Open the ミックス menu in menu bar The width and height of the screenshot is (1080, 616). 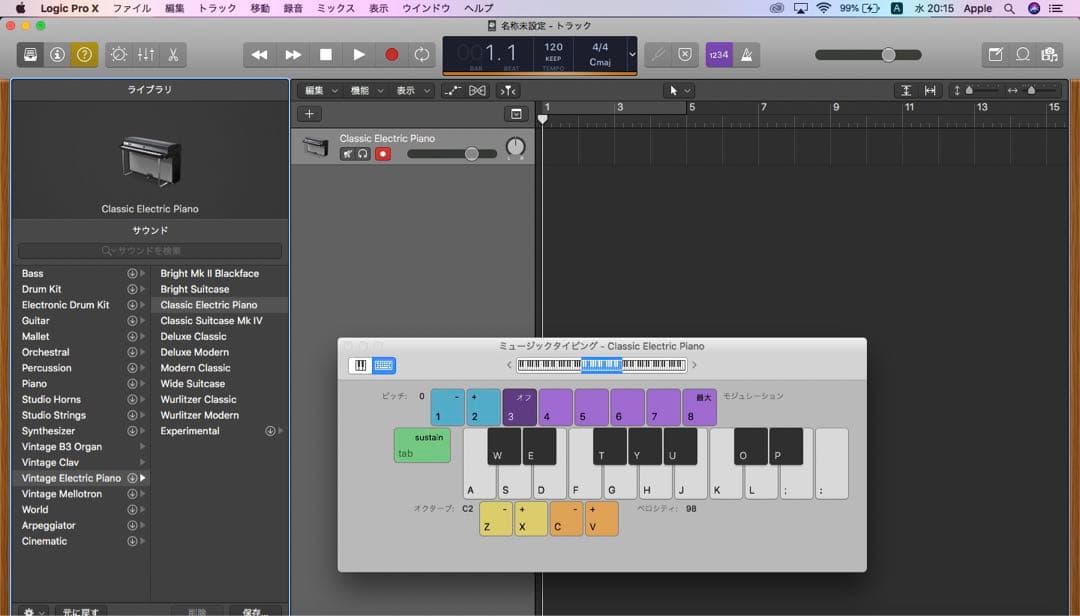pyautogui.click(x=336, y=8)
